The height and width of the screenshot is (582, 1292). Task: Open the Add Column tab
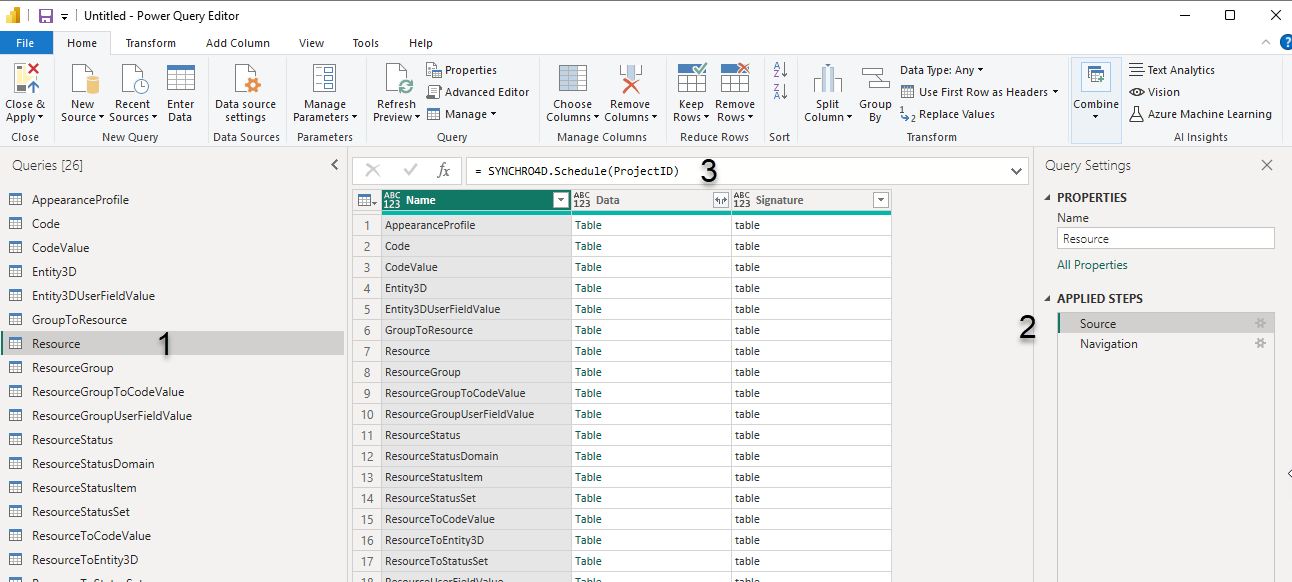coord(238,43)
